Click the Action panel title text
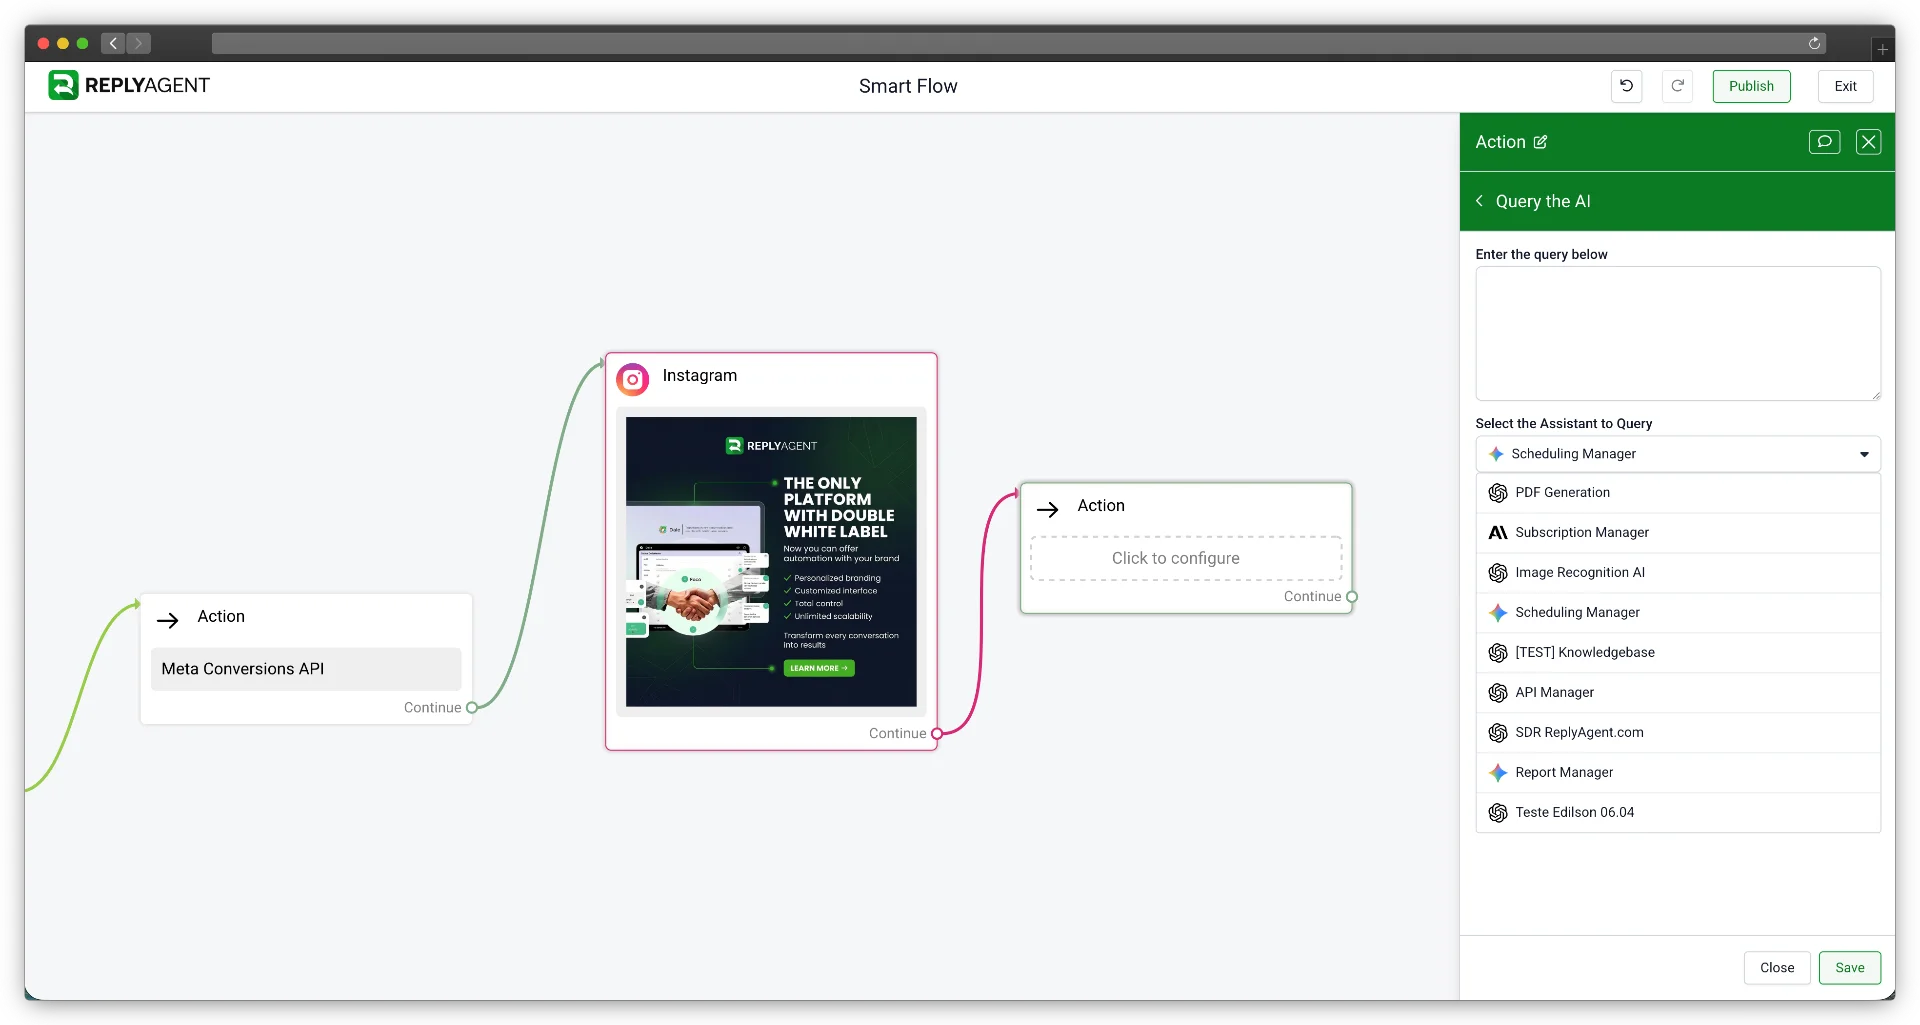Screen dimensions: 1920x1025 (x=1500, y=142)
